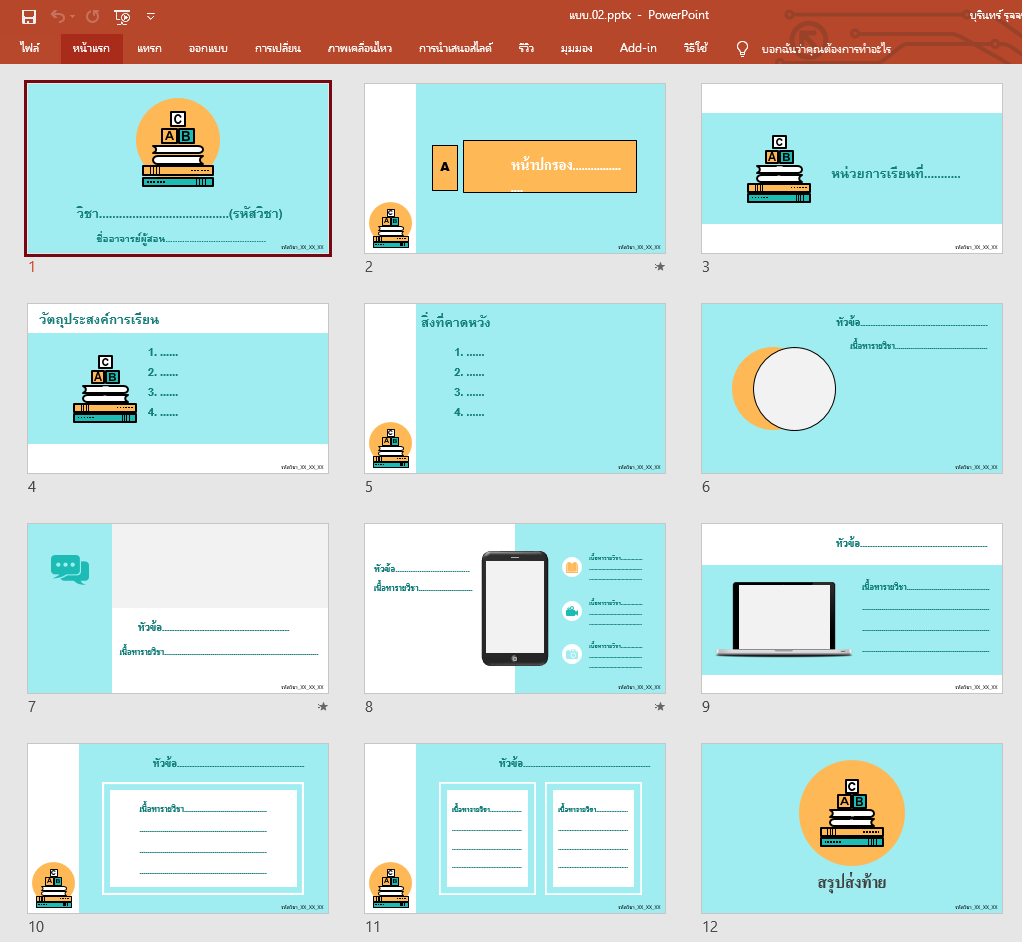Play the transition star beneath slide 8
Image resolution: width=1022 pixels, height=942 pixels.
pos(659,707)
